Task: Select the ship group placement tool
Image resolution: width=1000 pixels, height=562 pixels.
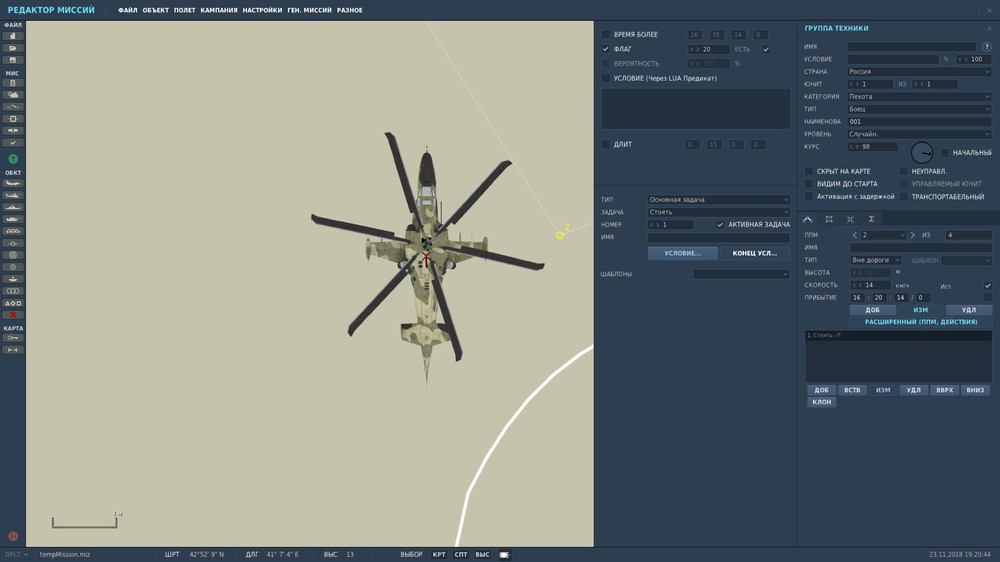Action: tap(13, 207)
